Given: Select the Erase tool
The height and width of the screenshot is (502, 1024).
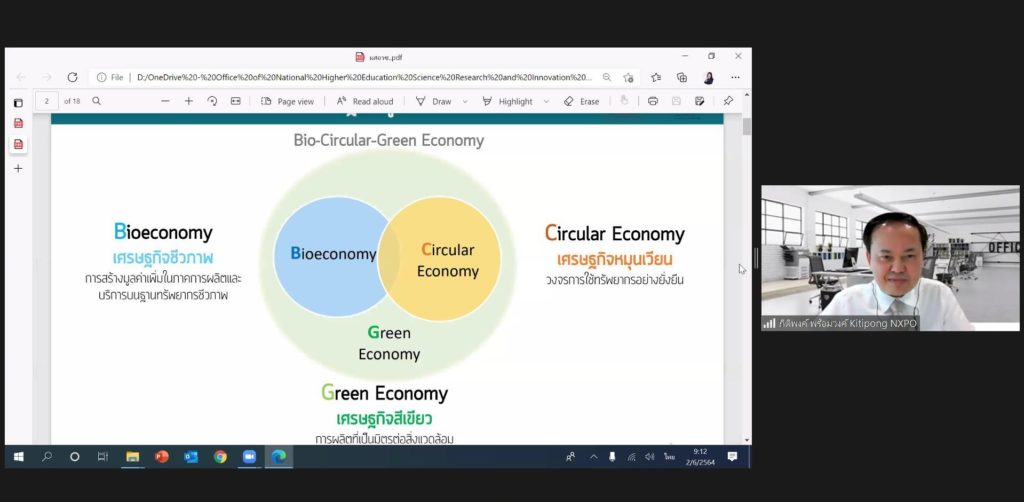Looking at the screenshot, I should click(x=581, y=101).
